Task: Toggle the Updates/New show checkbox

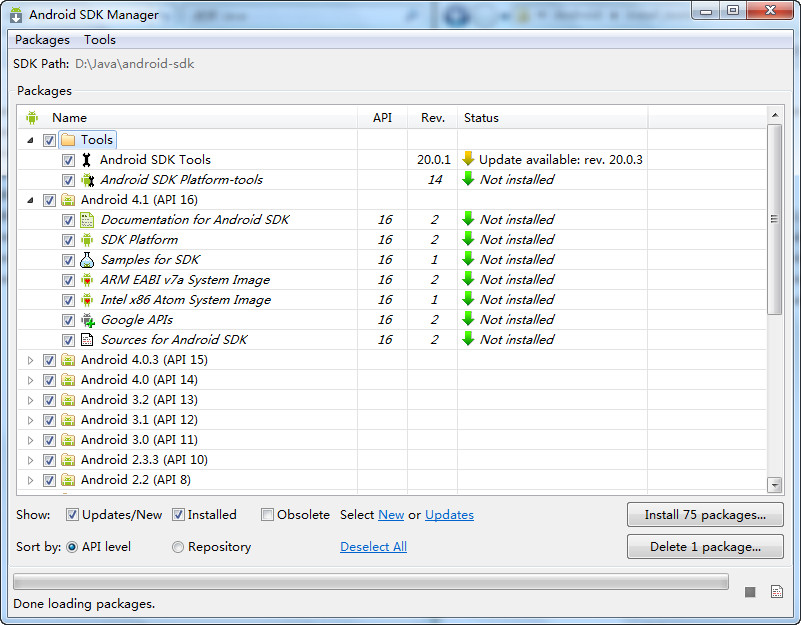Action: pyautogui.click(x=72, y=515)
